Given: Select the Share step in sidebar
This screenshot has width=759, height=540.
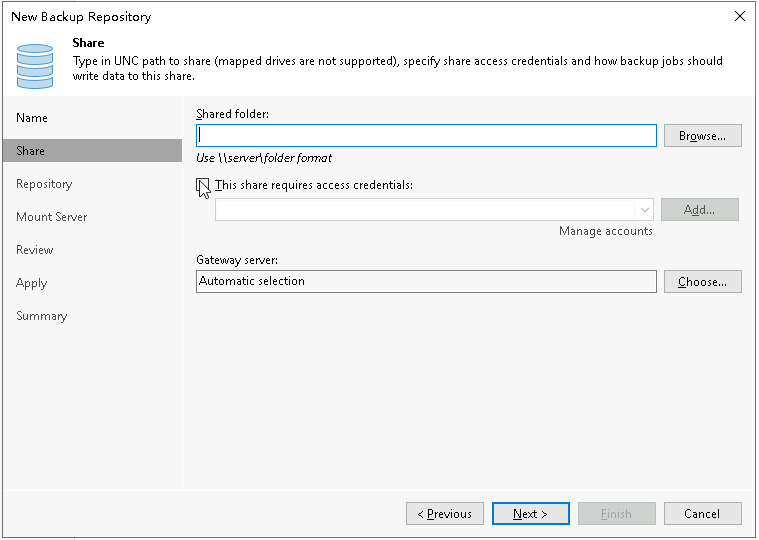Looking at the screenshot, I should point(31,151).
